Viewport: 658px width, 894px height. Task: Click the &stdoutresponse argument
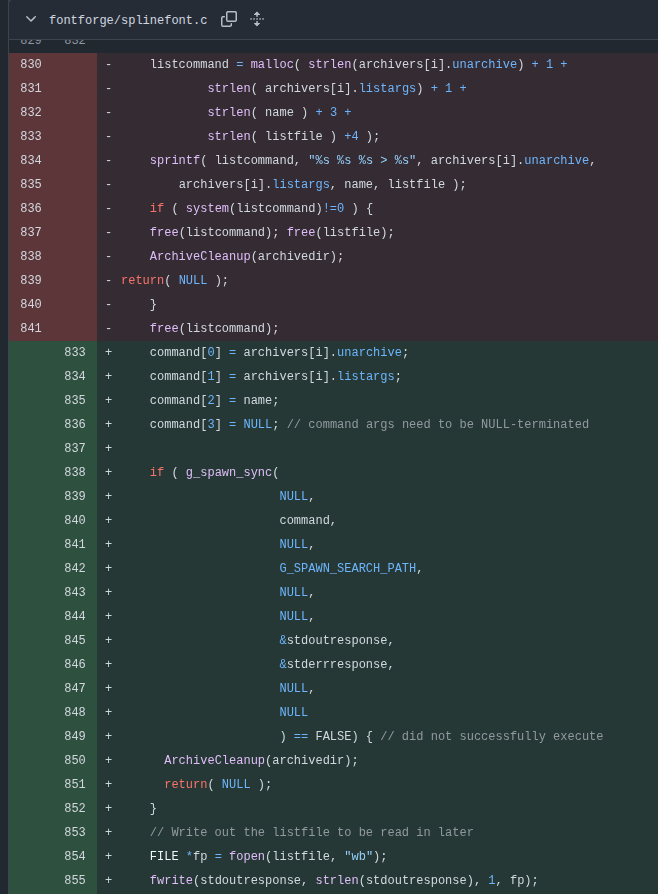(x=334, y=640)
